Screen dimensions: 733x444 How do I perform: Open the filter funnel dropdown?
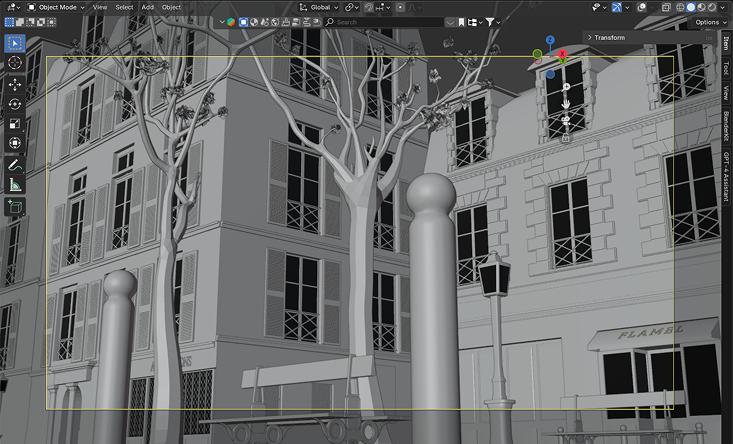493,22
